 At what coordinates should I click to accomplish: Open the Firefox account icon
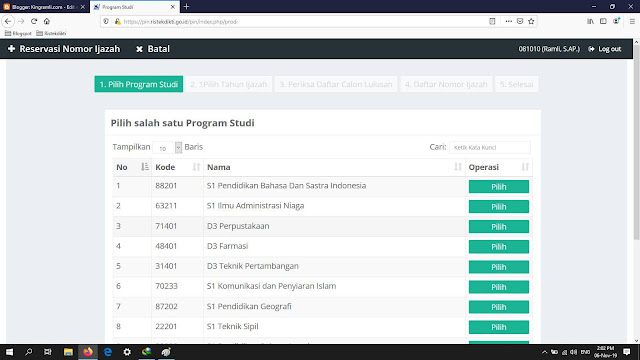[616, 21]
